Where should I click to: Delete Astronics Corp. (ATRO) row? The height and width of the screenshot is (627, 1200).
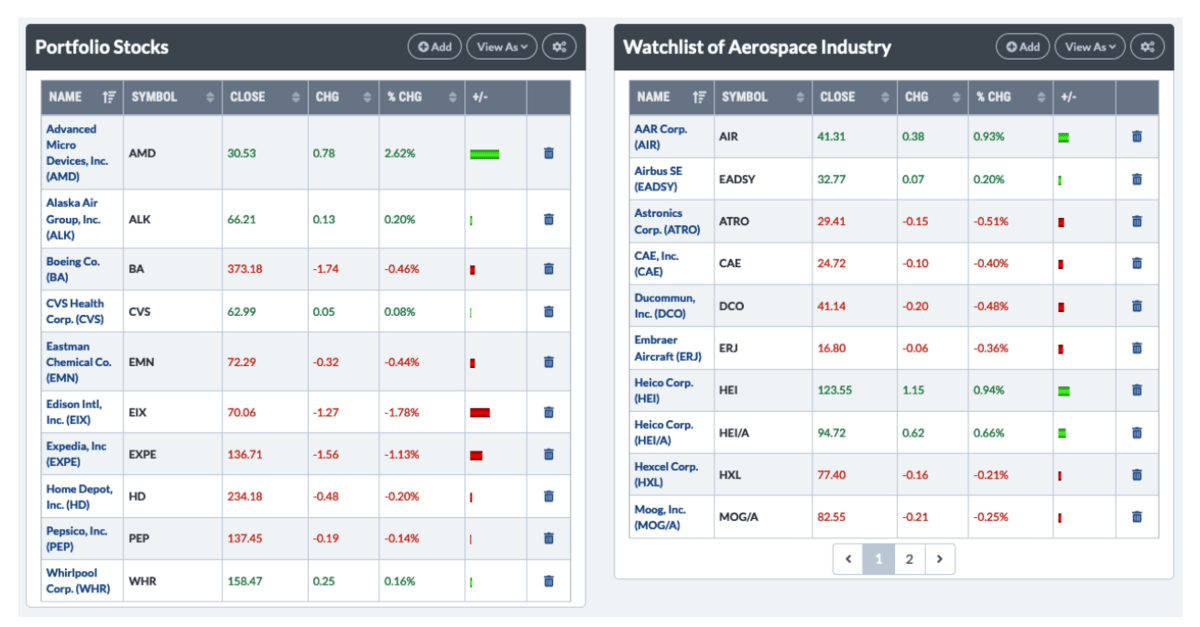coord(1137,221)
